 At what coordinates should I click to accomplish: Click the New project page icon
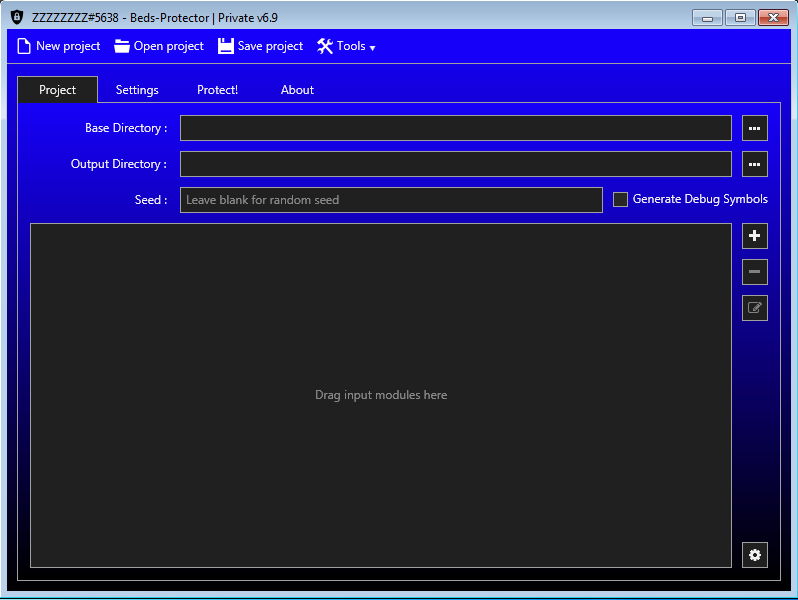[24, 46]
